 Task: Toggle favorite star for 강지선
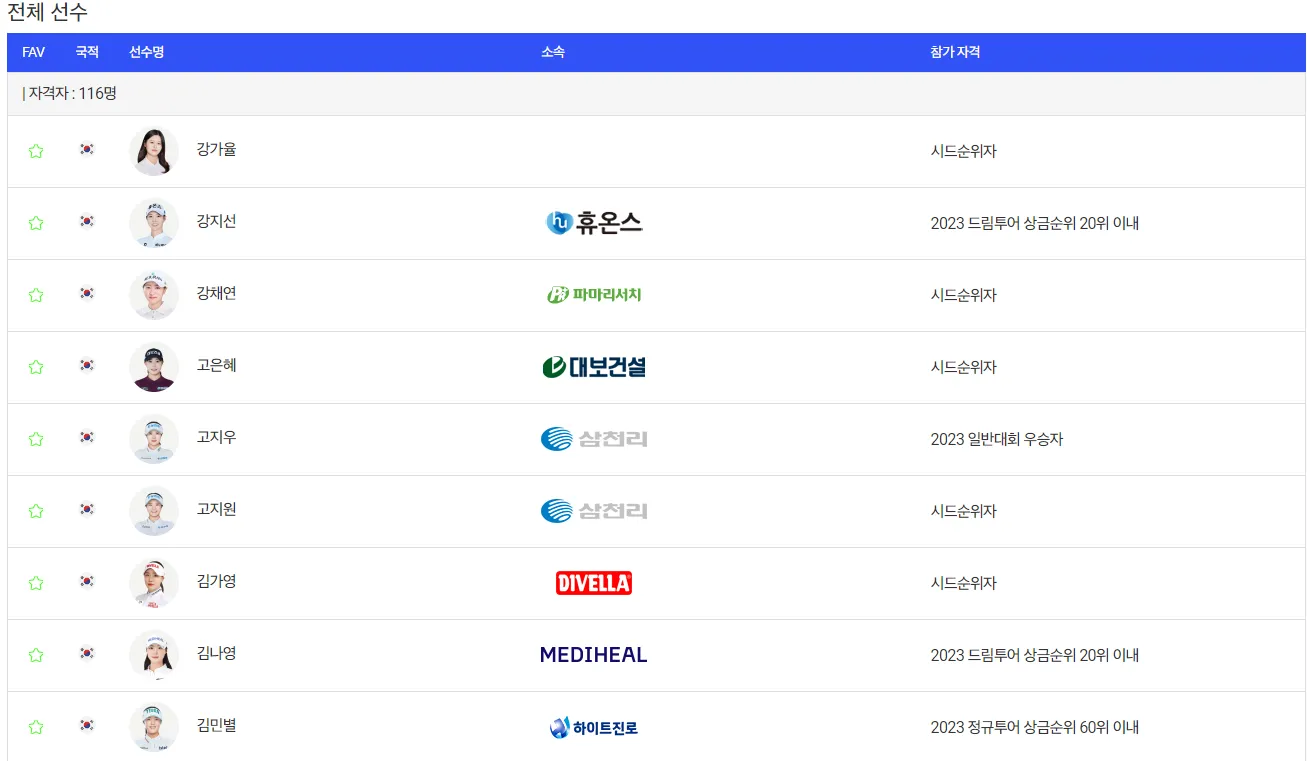36,224
